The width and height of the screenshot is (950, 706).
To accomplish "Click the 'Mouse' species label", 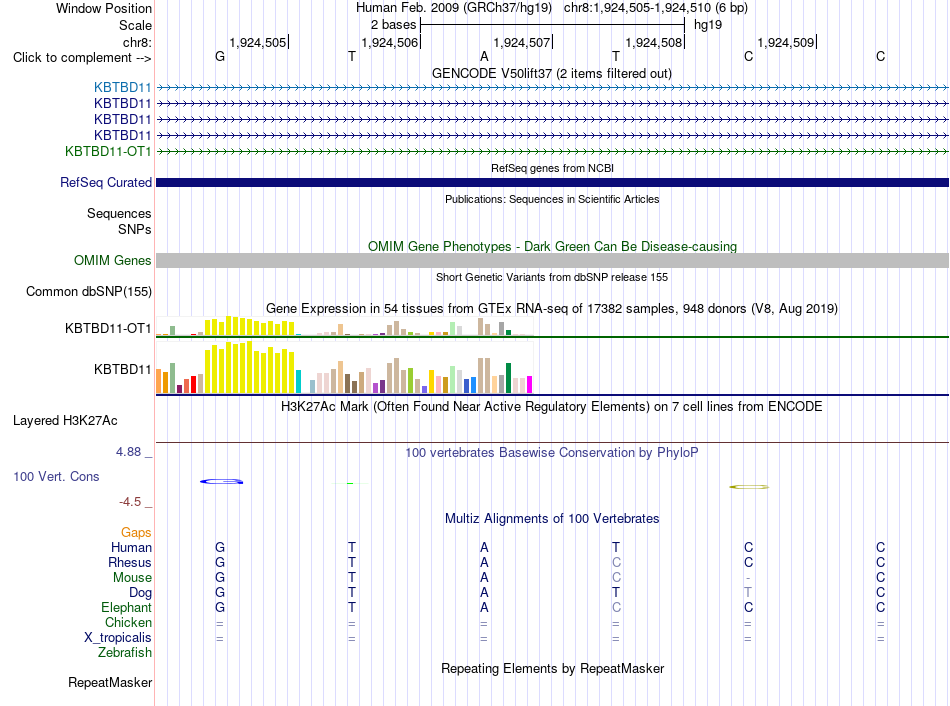I will pyautogui.click(x=132, y=578).
